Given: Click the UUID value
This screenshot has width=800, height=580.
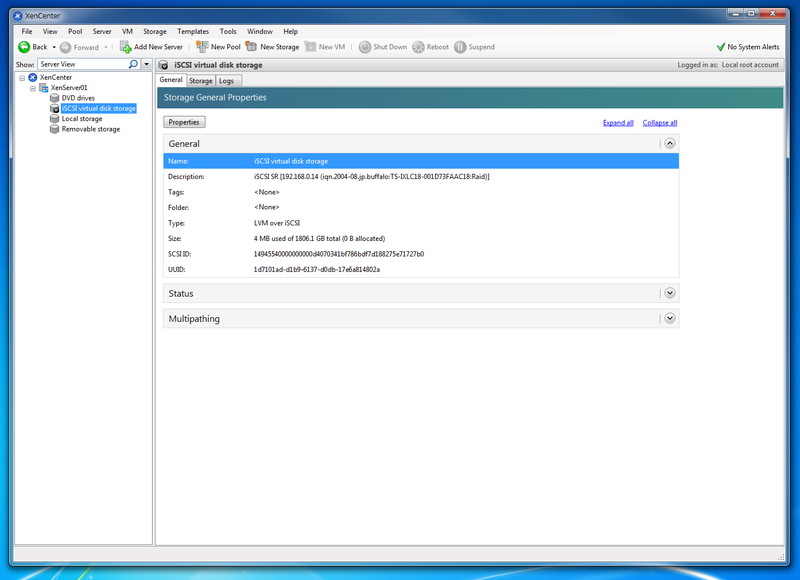Looking at the screenshot, I should point(317,269).
